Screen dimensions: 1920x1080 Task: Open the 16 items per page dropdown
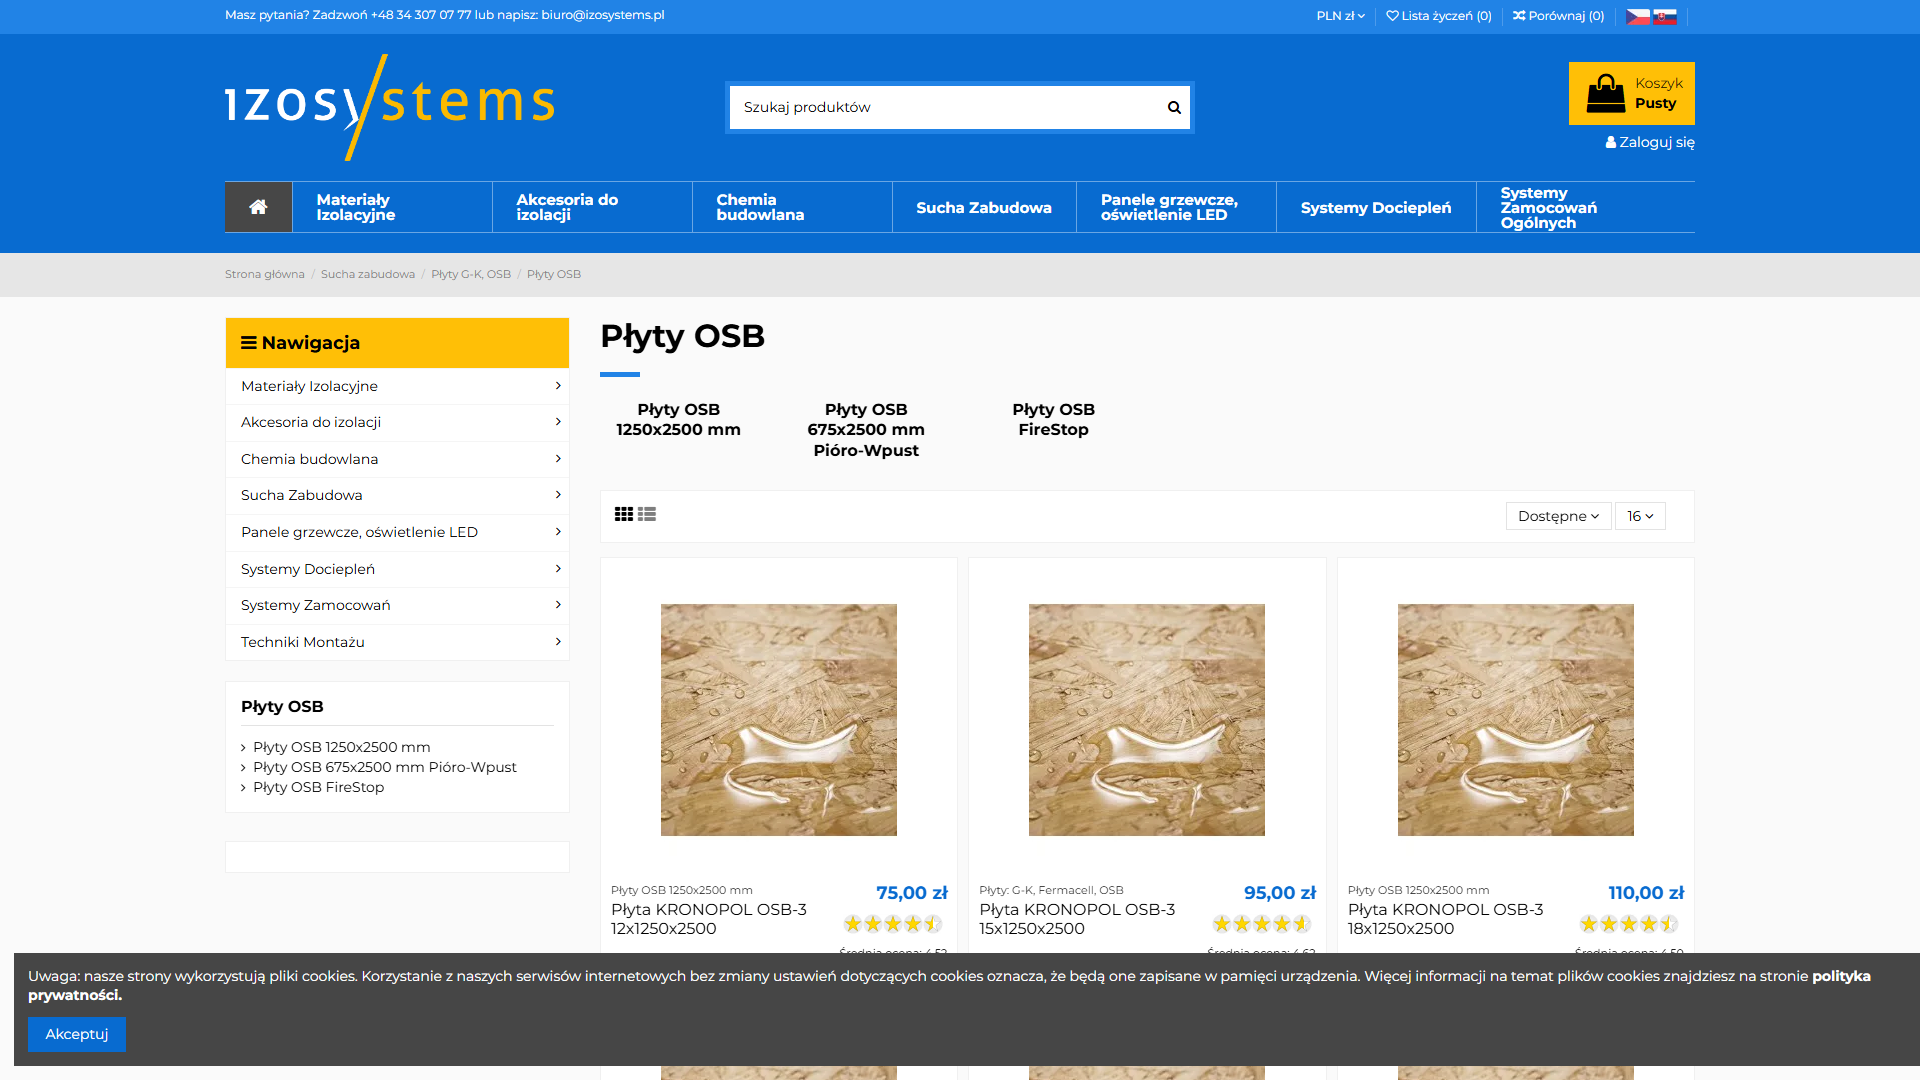(x=1640, y=516)
